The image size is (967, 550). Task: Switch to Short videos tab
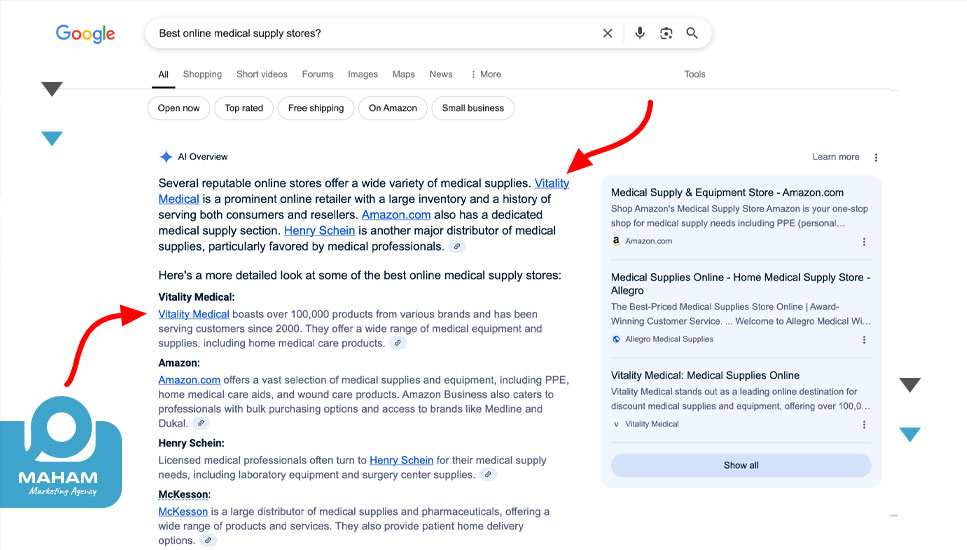[261, 74]
